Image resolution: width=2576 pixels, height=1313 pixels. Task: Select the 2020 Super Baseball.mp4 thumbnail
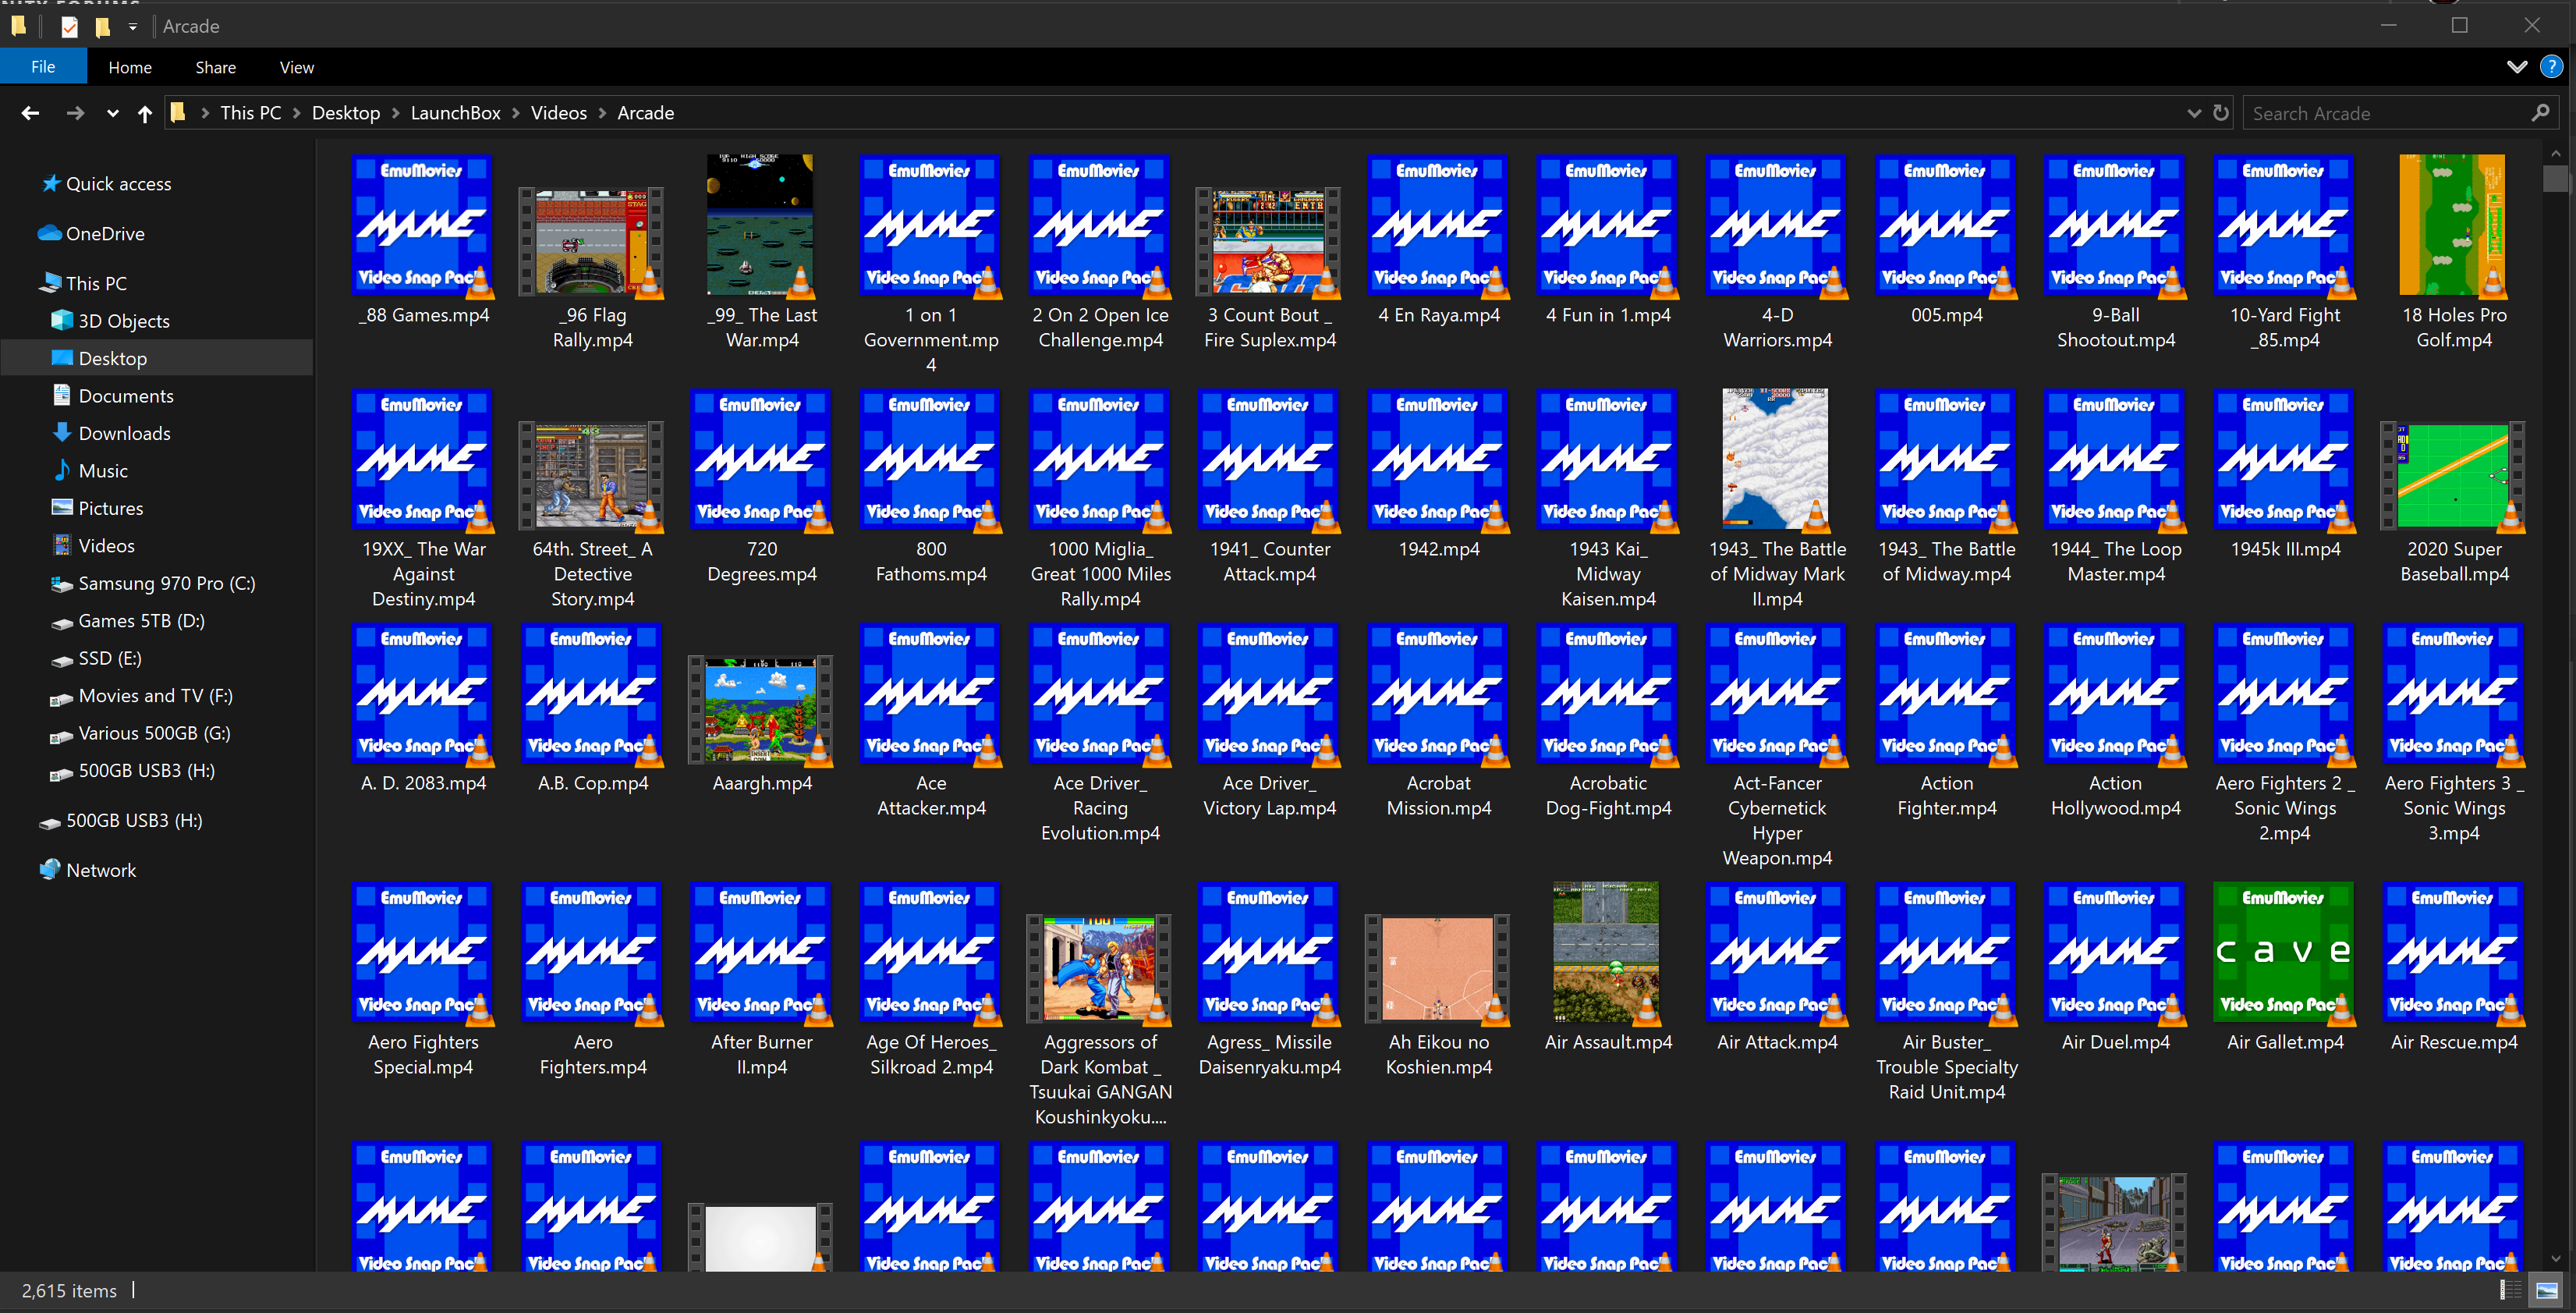[2453, 477]
